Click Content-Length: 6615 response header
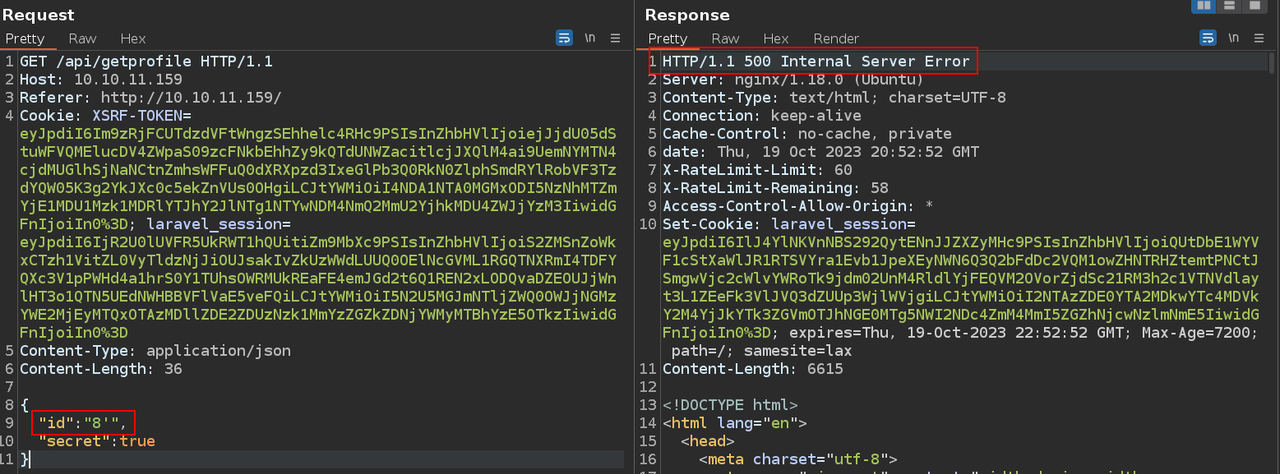The image size is (1280, 474). click(x=752, y=369)
